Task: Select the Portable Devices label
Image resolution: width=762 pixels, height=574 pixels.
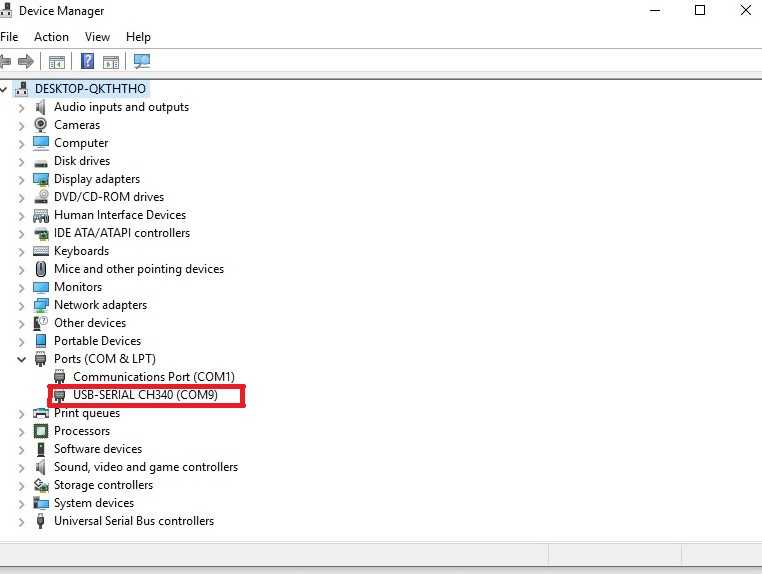Action: pyautogui.click(x=97, y=341)
